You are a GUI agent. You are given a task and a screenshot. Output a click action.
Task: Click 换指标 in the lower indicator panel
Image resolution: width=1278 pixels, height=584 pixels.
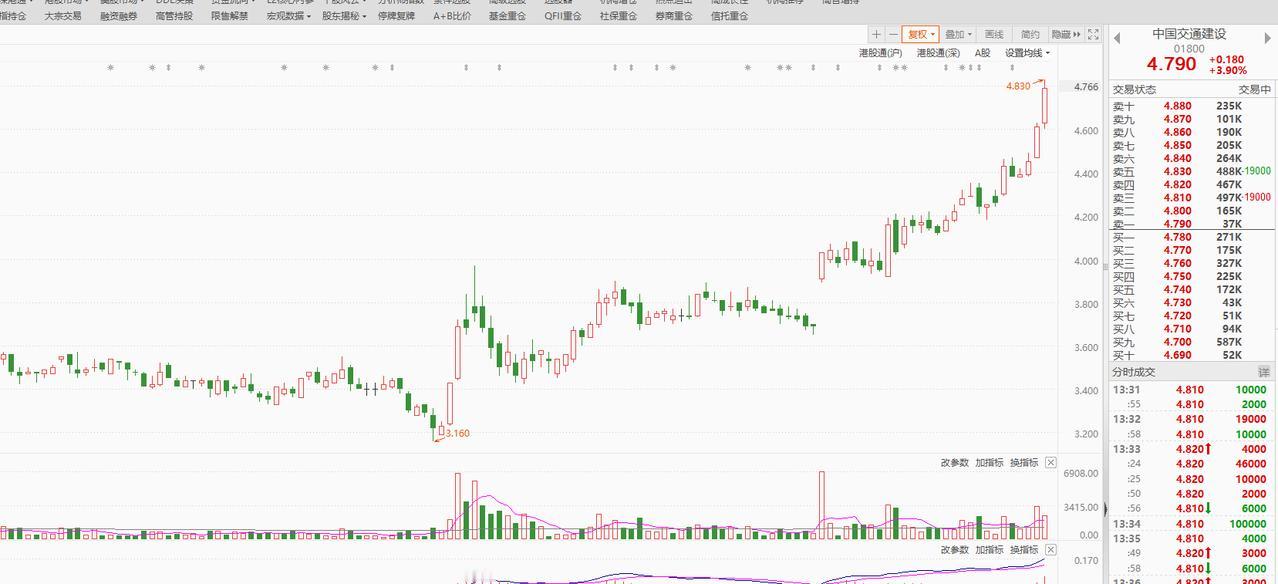click(x=1024, y=550)
